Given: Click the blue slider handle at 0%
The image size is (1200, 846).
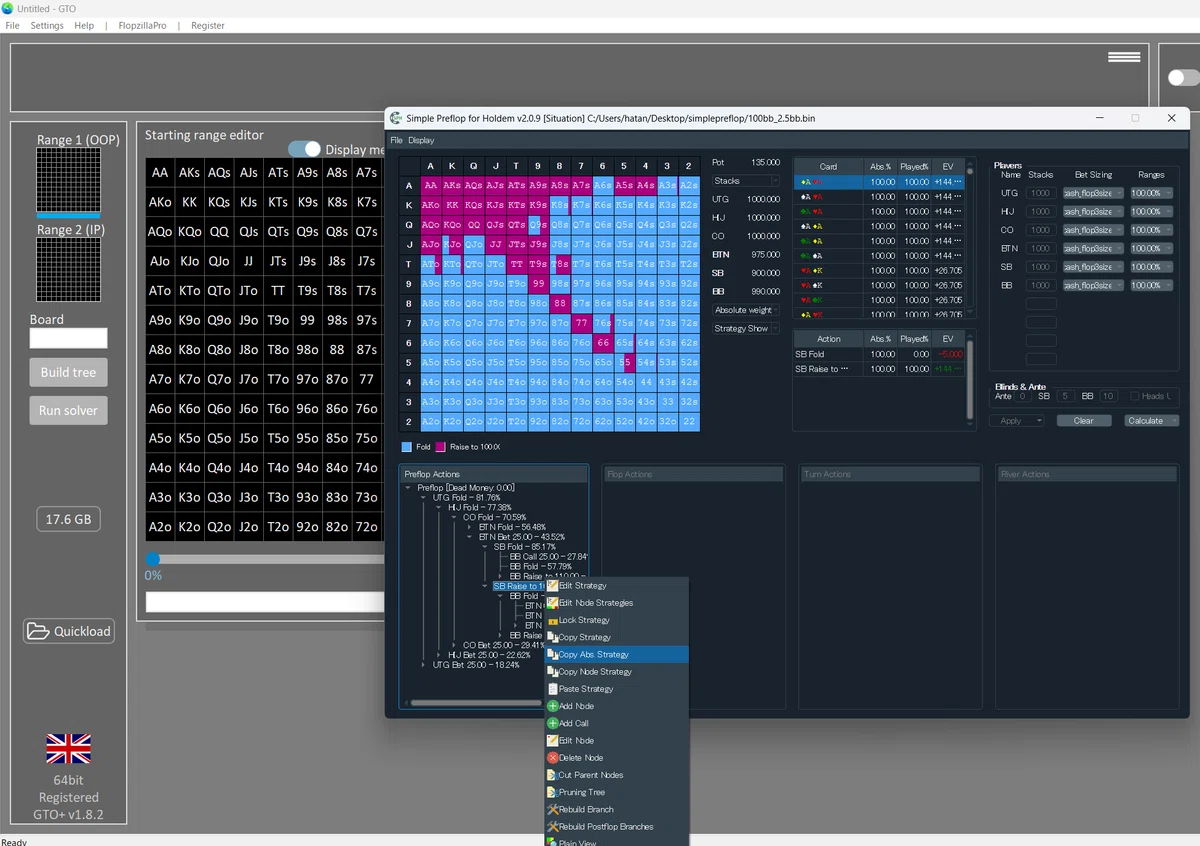Looking at the screenshot, I should pos(152,559).
